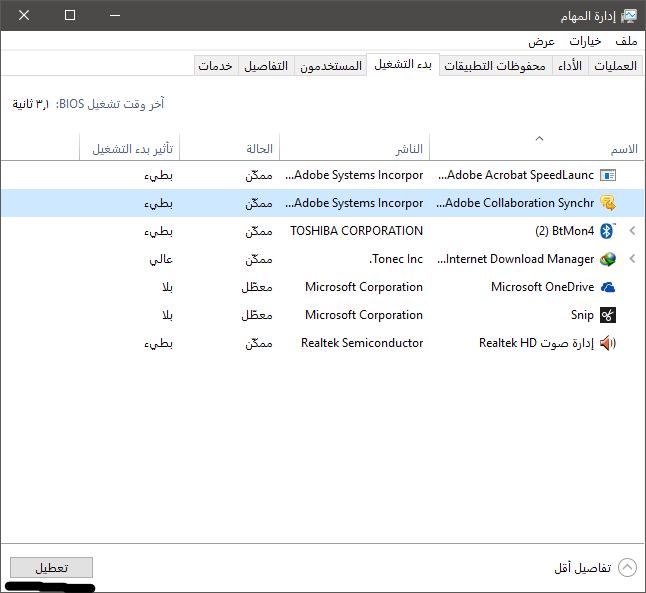Select the 'Microsoft OneDrive' entry name

point(543,287)
